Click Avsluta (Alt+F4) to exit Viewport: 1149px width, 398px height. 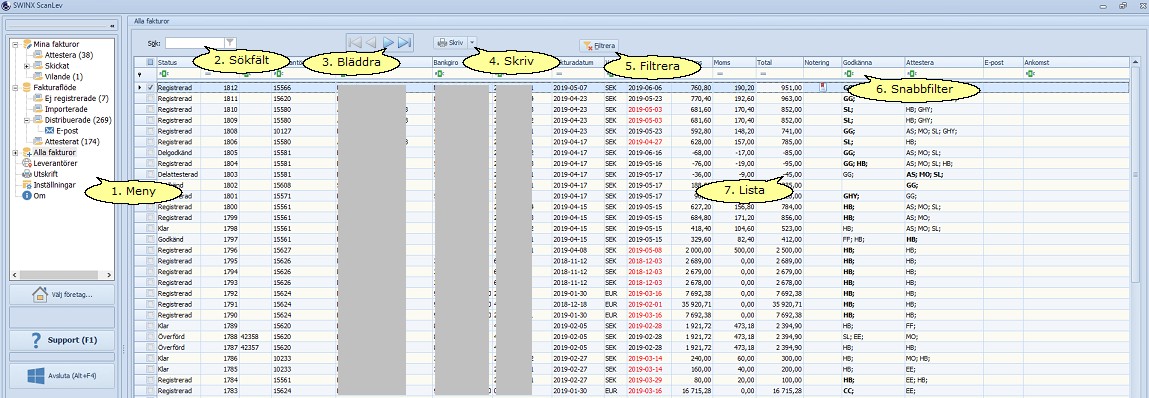pos(62,376)
